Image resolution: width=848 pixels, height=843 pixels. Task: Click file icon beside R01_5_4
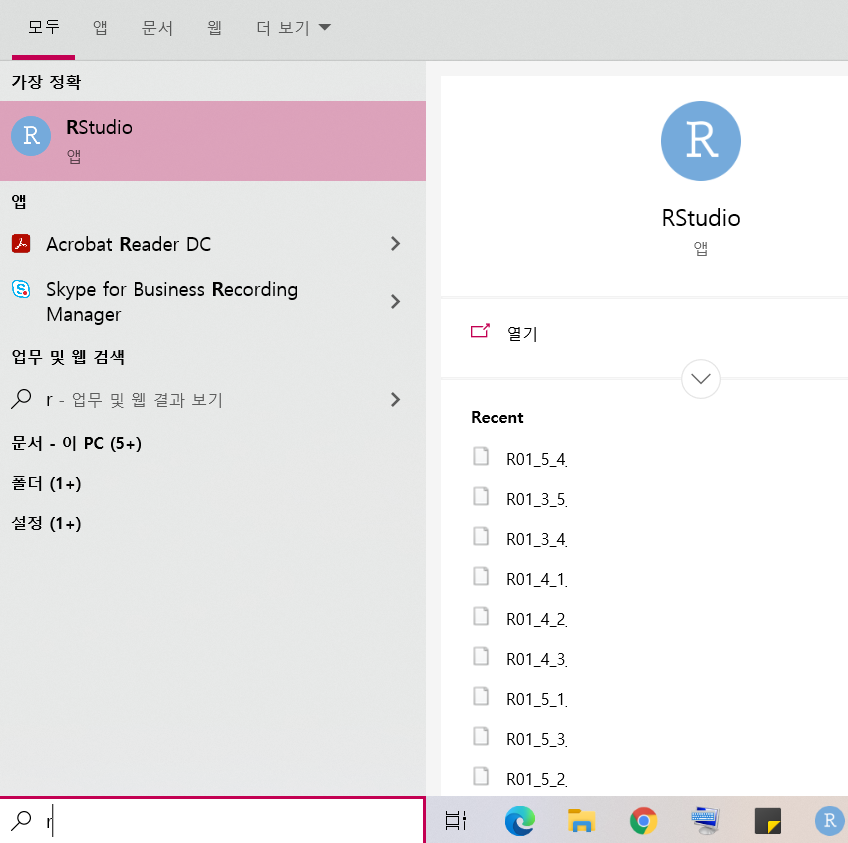point(481,456)
